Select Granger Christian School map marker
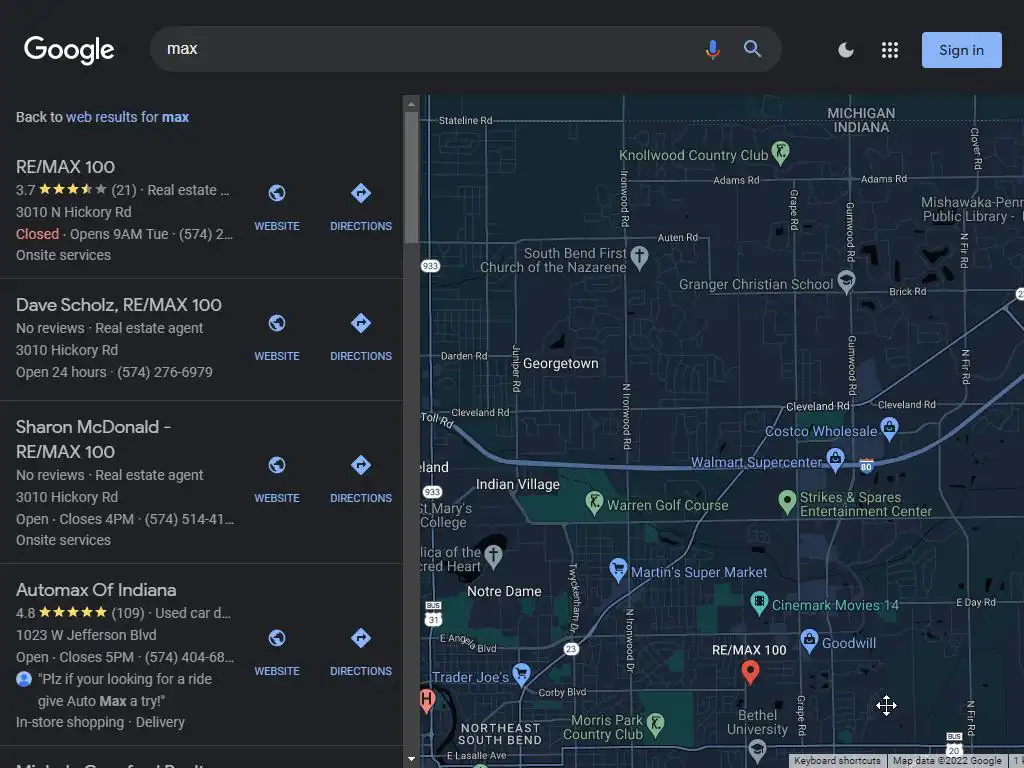Viewport: 1024px width, 768px height. (846, 281)
